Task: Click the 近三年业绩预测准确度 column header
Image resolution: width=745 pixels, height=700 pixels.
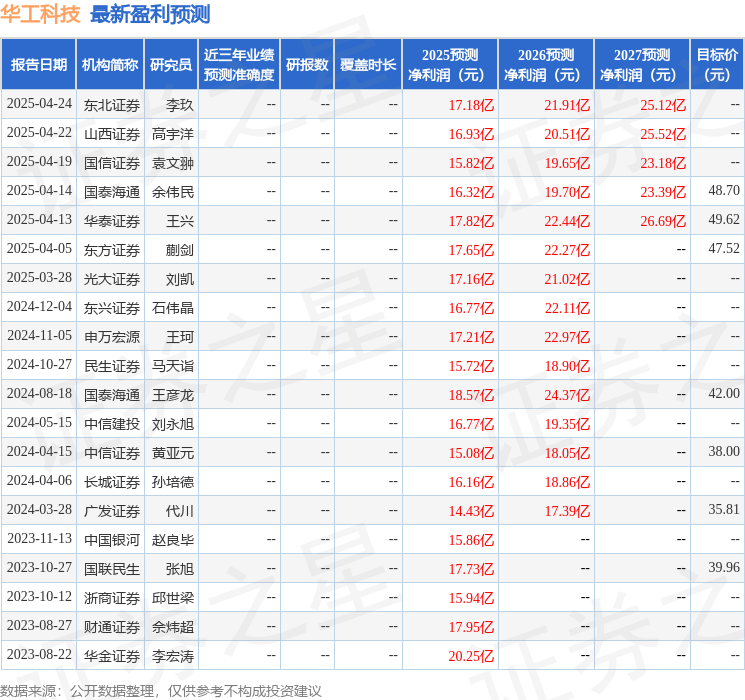Action: (239, 65)
